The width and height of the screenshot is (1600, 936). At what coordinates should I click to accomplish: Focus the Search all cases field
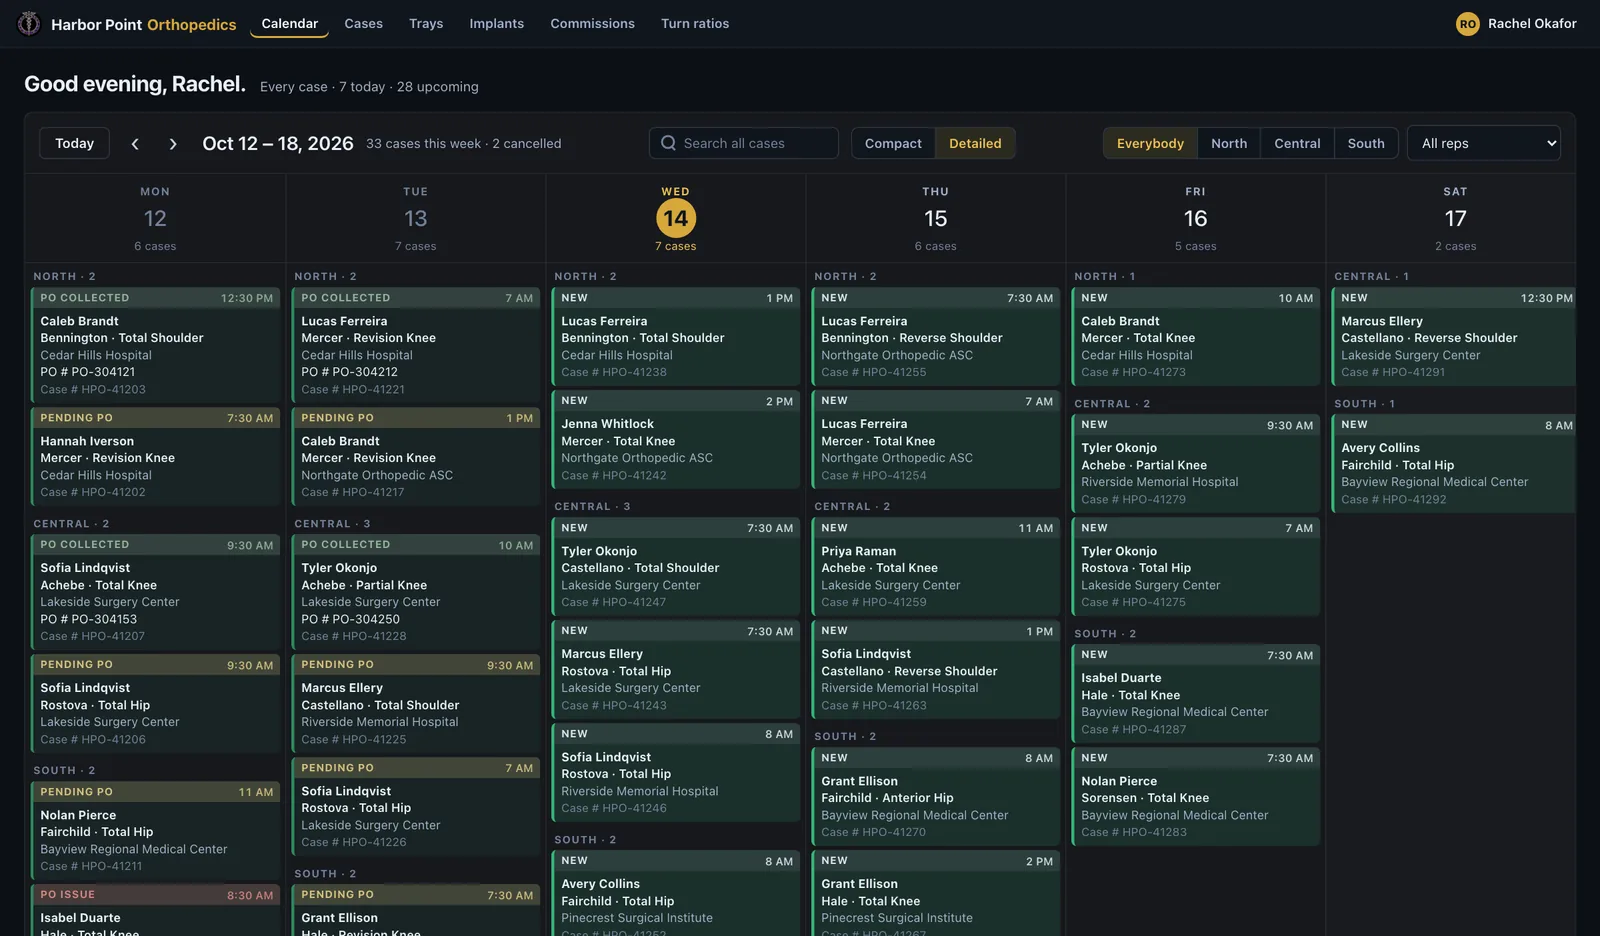tap(744, 143)
